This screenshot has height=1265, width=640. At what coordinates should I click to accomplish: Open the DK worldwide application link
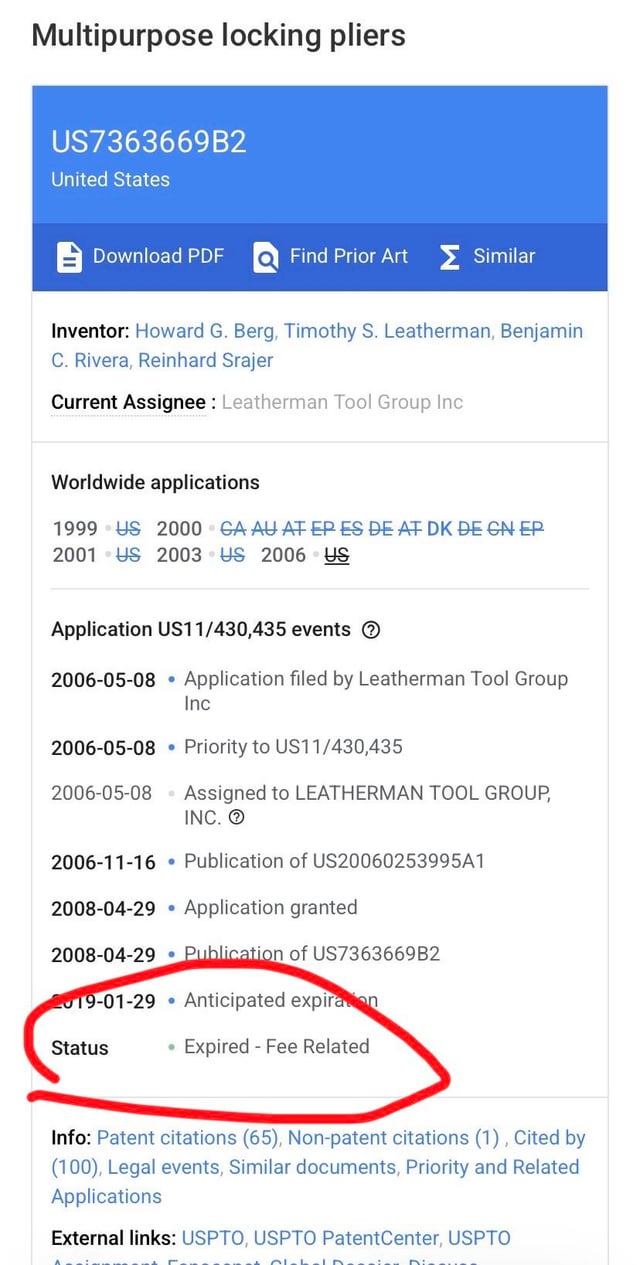(x=439, y=528)
